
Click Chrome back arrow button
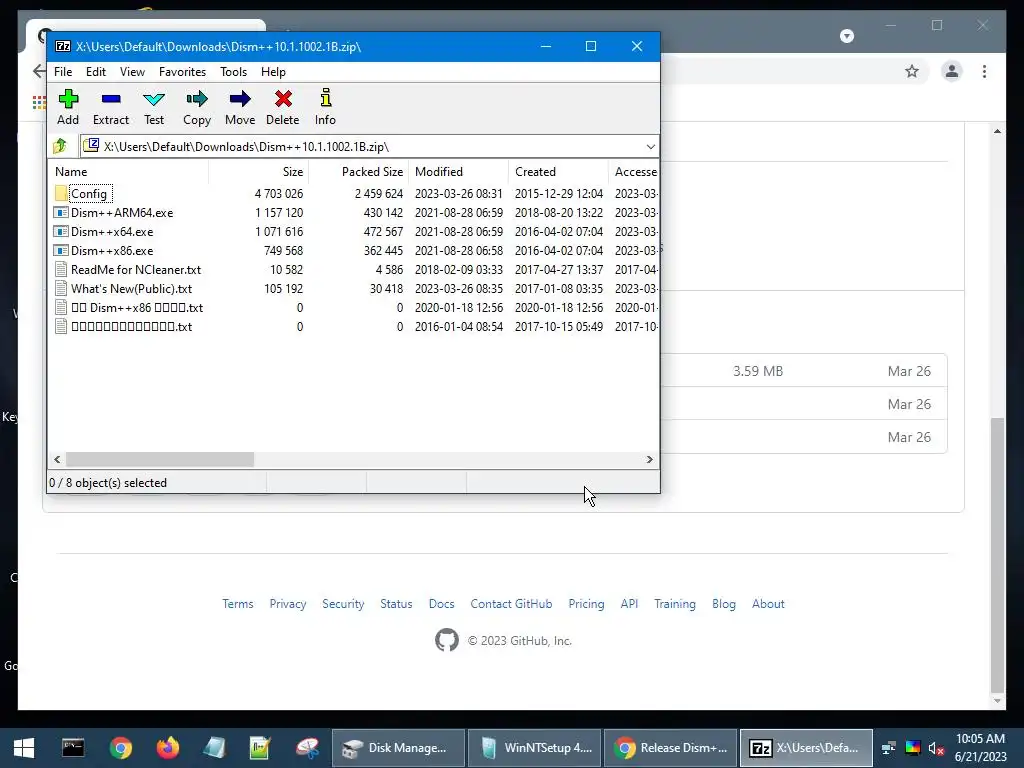39,71
